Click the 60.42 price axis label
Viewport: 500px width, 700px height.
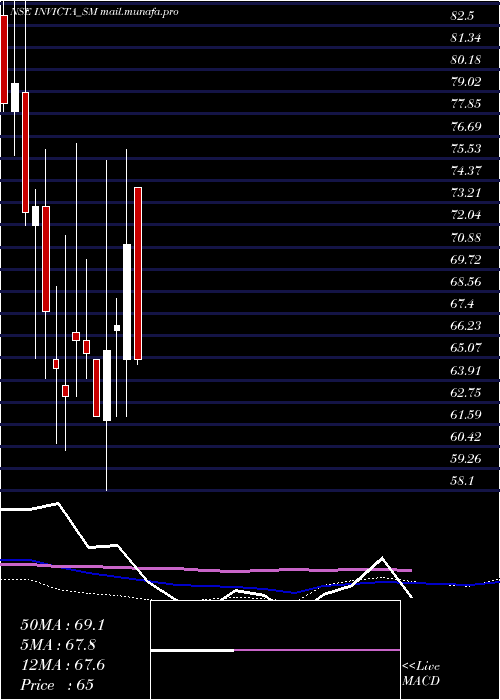click(466, 437)
